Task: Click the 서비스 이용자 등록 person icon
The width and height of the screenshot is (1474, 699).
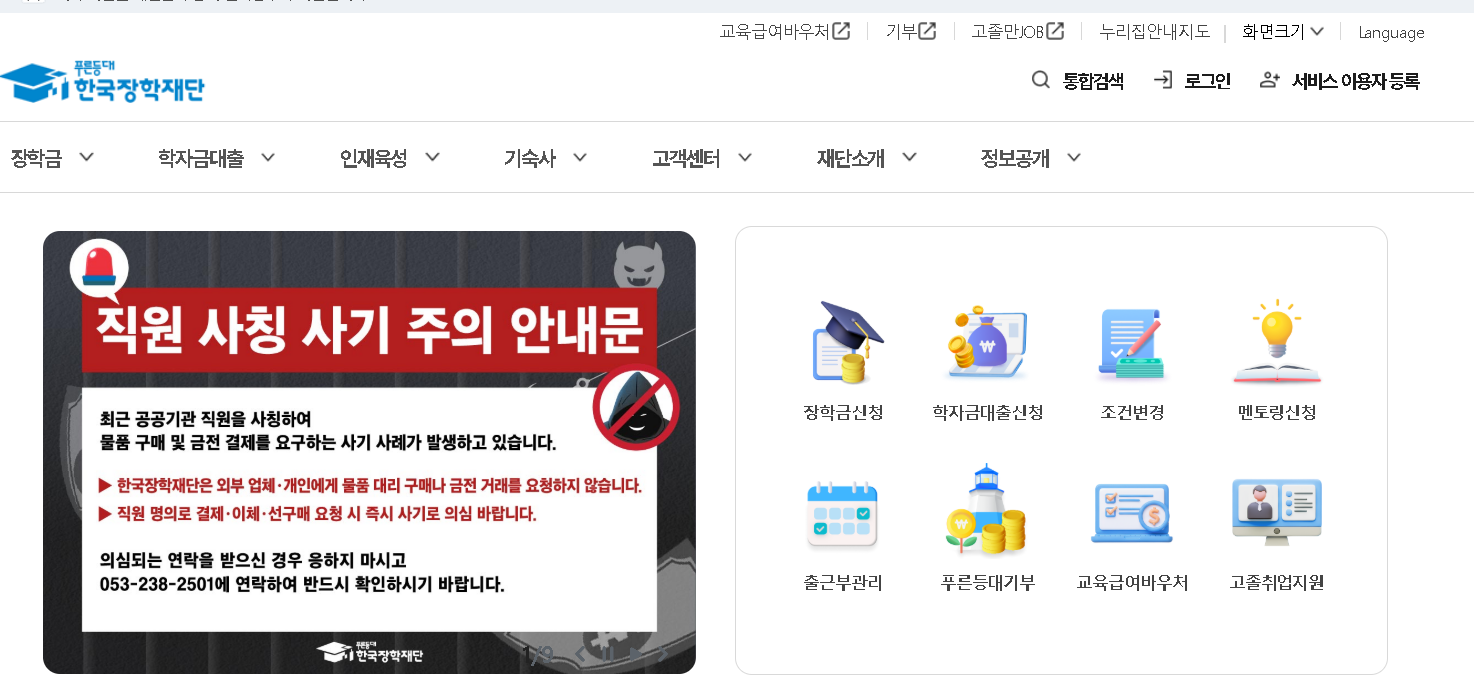Action: click(1270, 80)
